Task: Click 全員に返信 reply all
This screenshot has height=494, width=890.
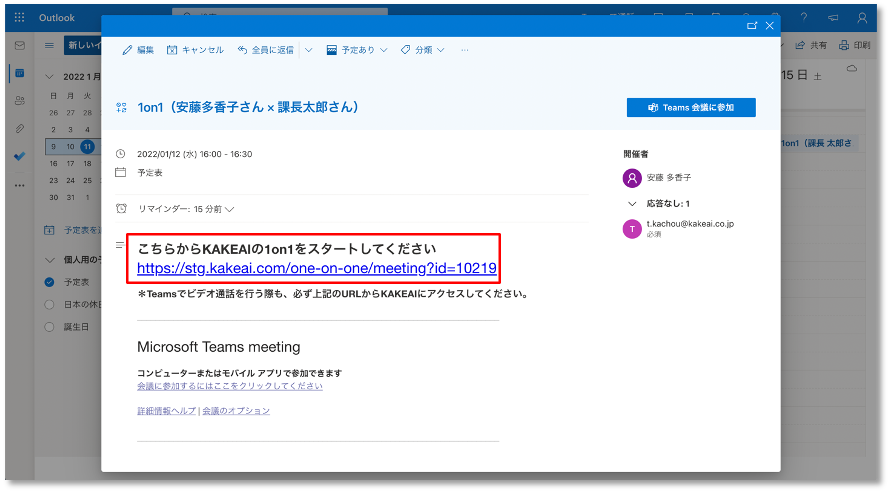Action: coord(266,50)
